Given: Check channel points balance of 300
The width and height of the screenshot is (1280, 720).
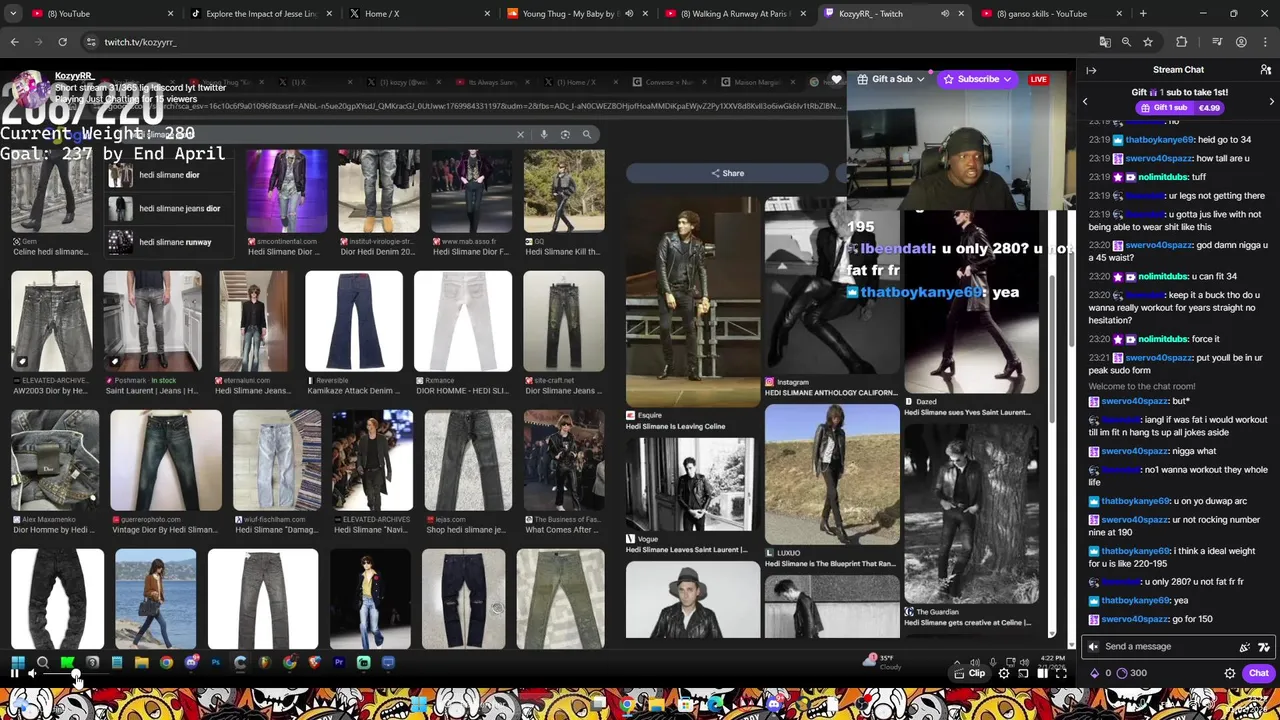Looking at the screenshot, I should (x=1131, y=673).
